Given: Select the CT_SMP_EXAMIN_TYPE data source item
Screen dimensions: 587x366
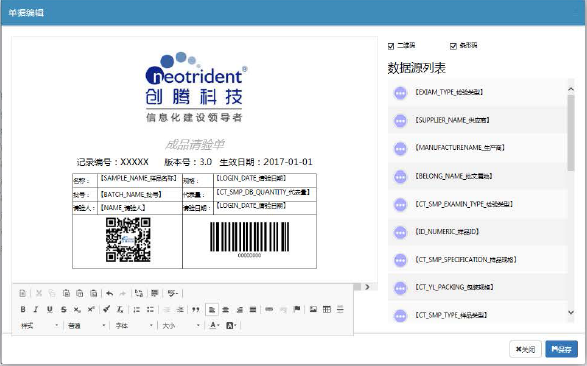Looking at the screenshot, I should point(478,204).
